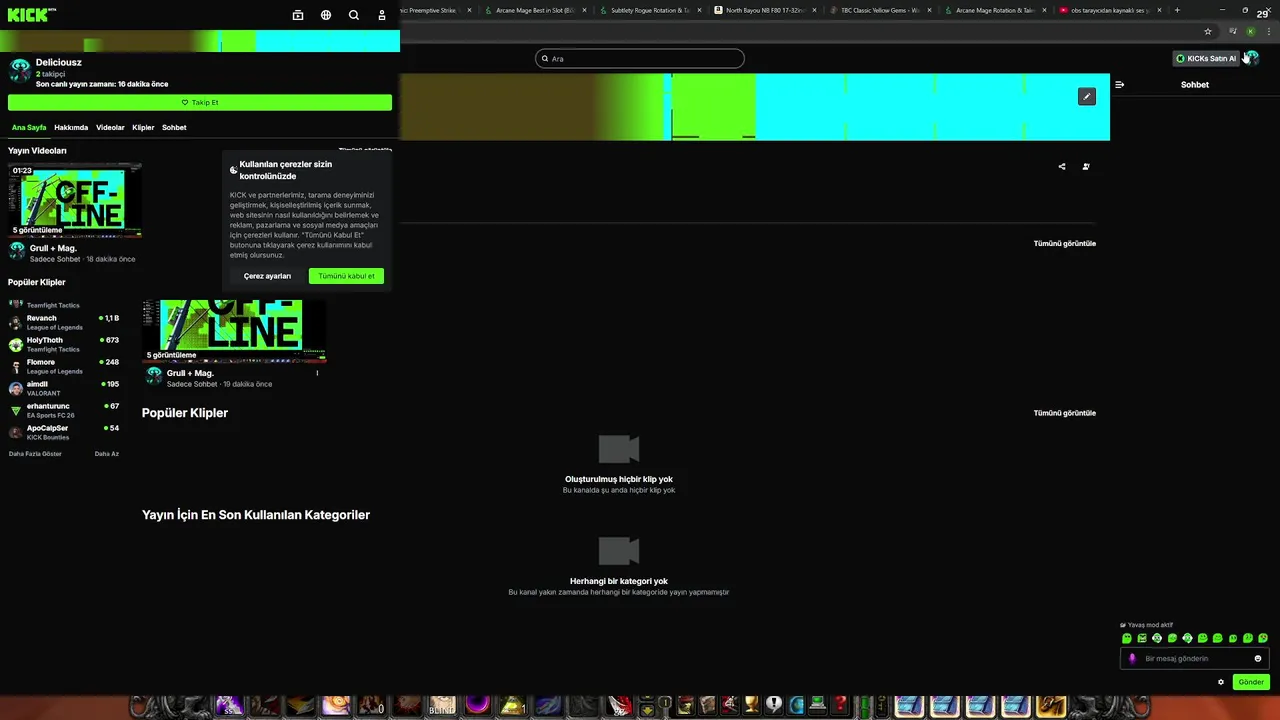
Task: Open Tümünü görüntüle beside Popüler Klipler
Action: coord(1064,413)
